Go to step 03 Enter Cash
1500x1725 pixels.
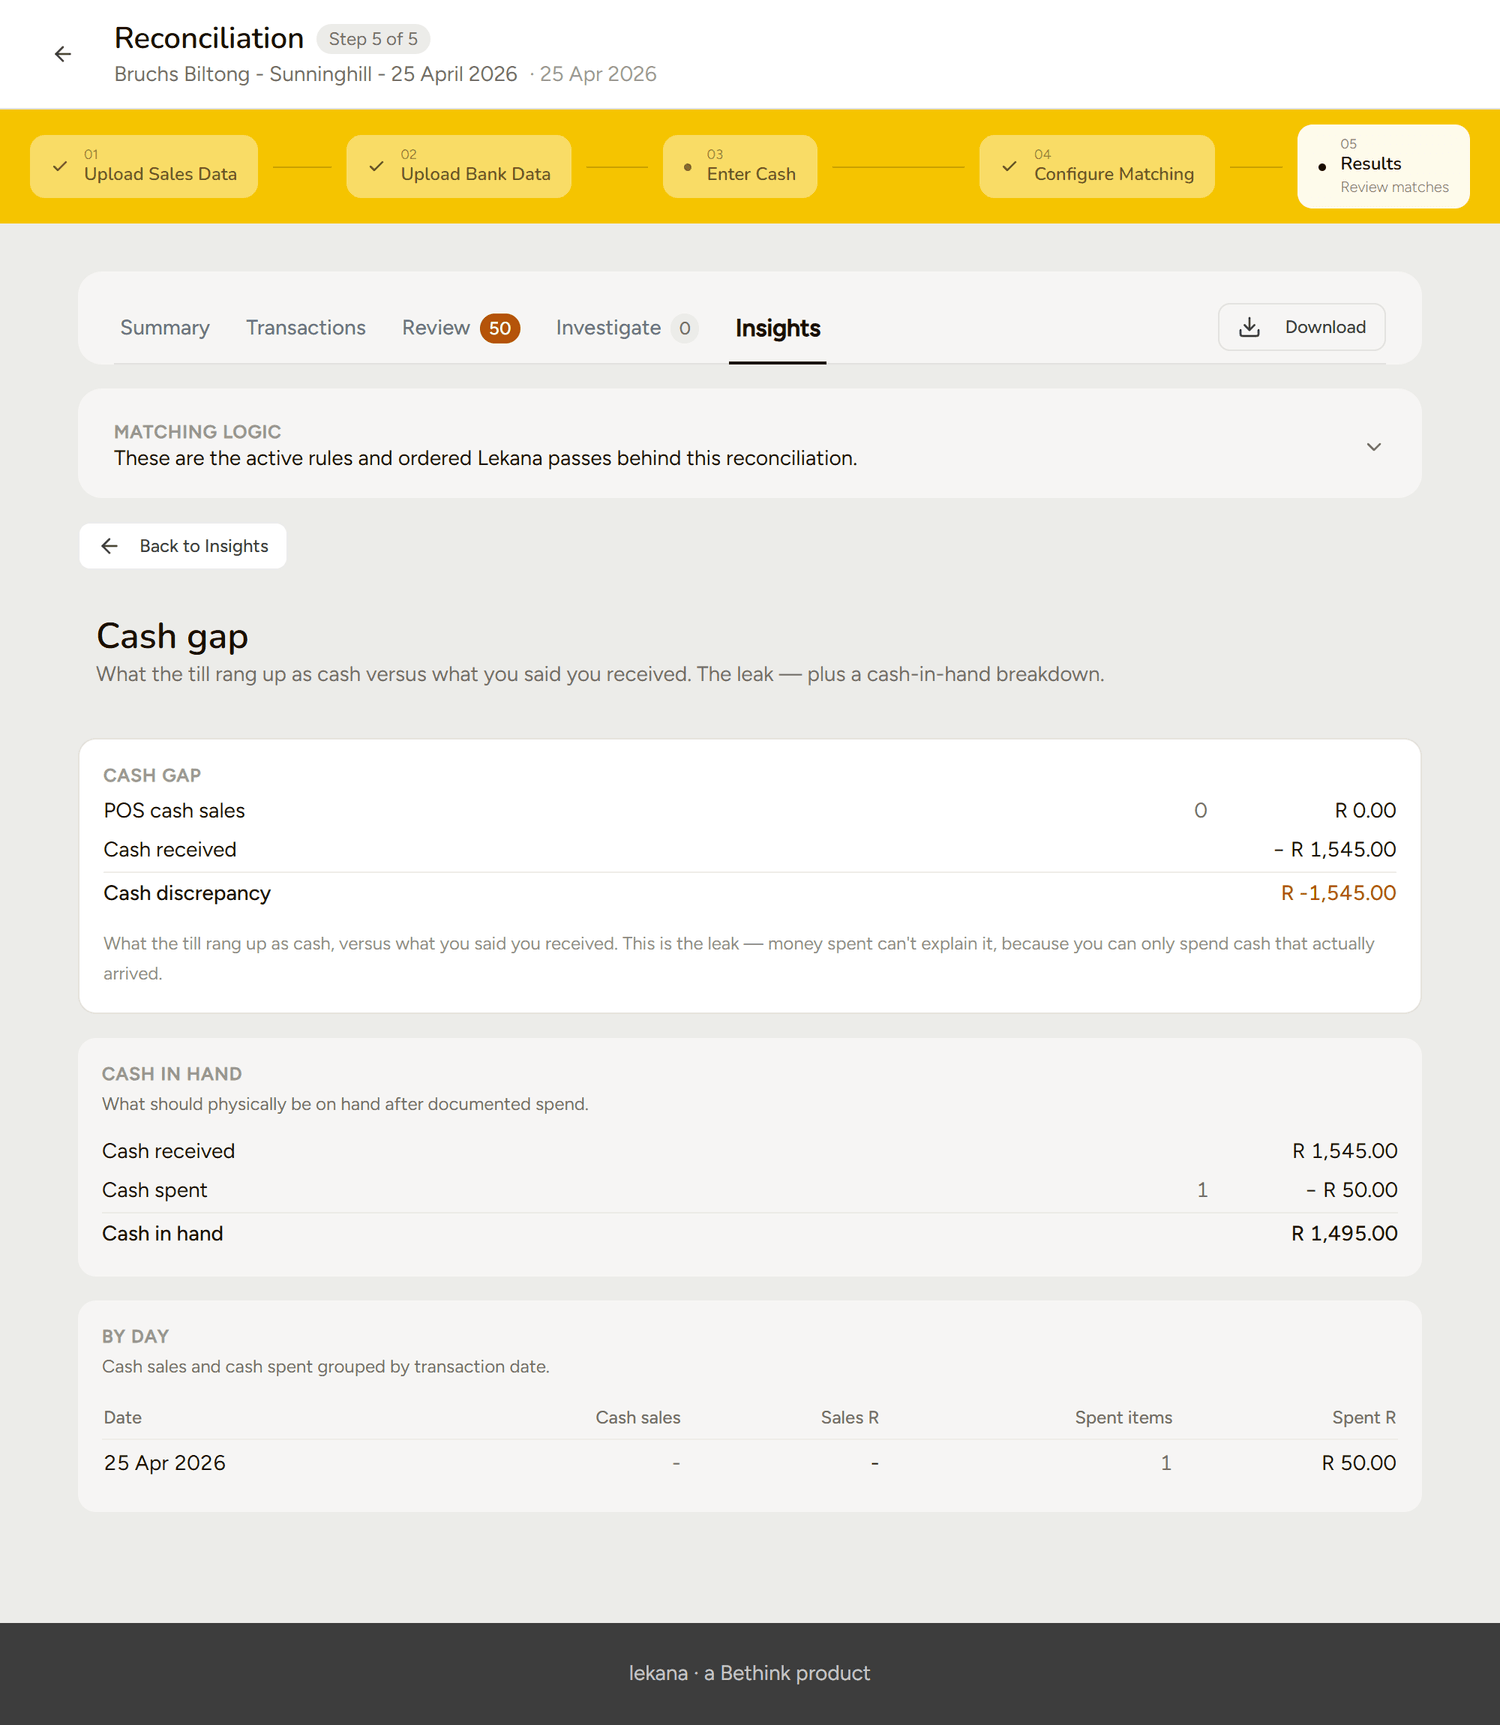pos(740,166)
